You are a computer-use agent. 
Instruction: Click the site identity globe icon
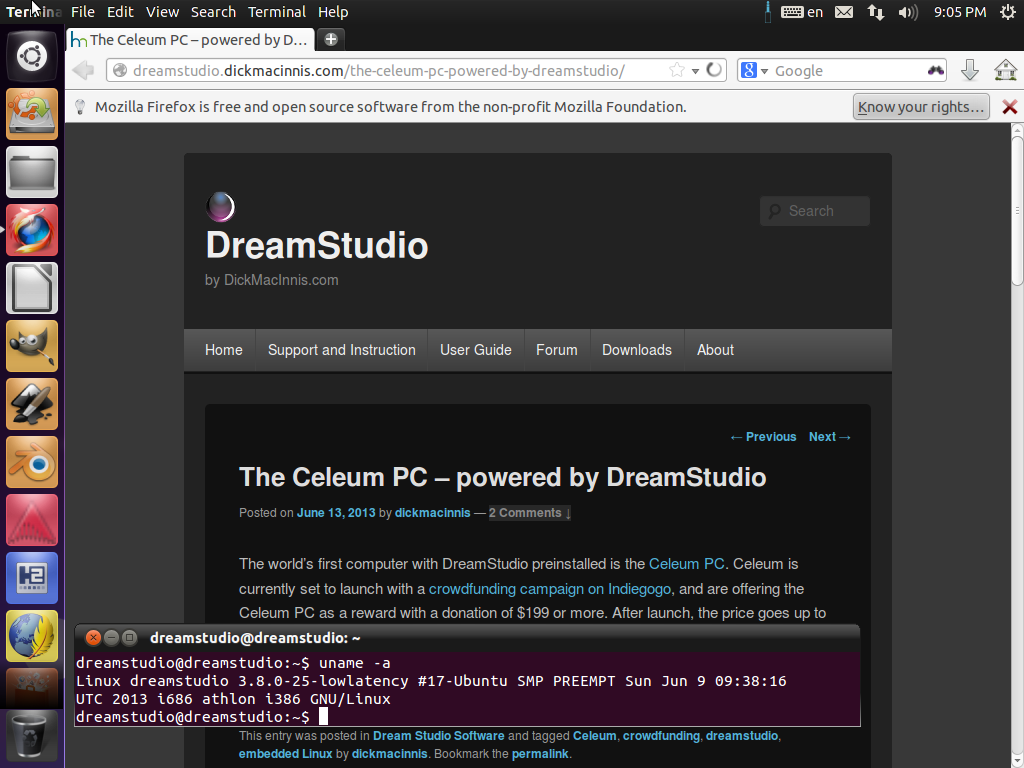click(120, 70)
